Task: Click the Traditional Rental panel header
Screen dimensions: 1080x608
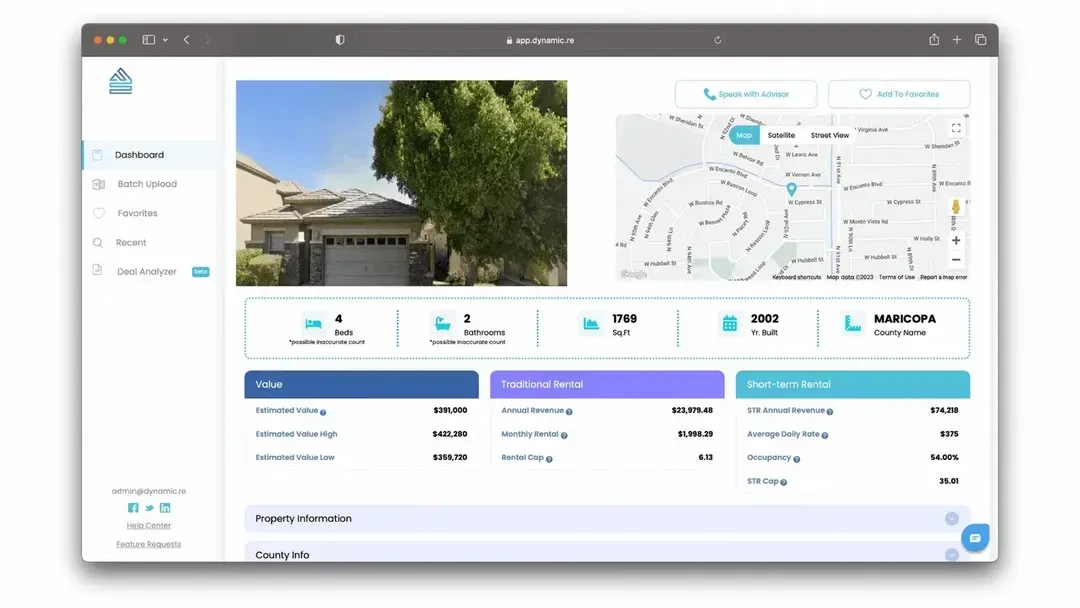Action: tap(607, 384)
